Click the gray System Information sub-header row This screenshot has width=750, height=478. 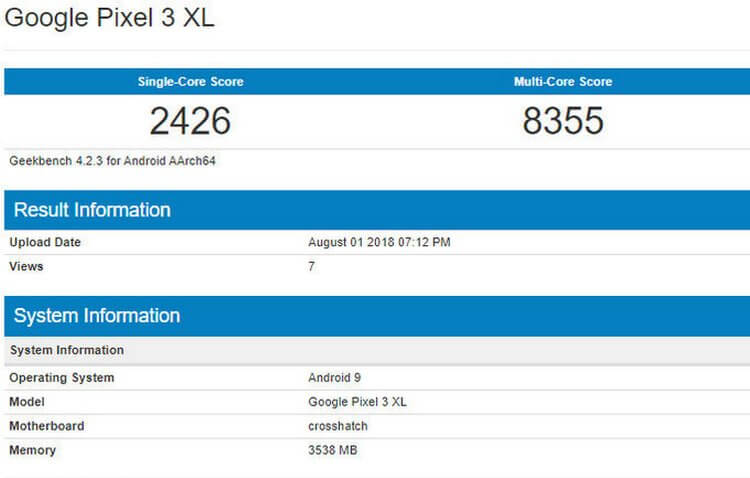(67, 350)
